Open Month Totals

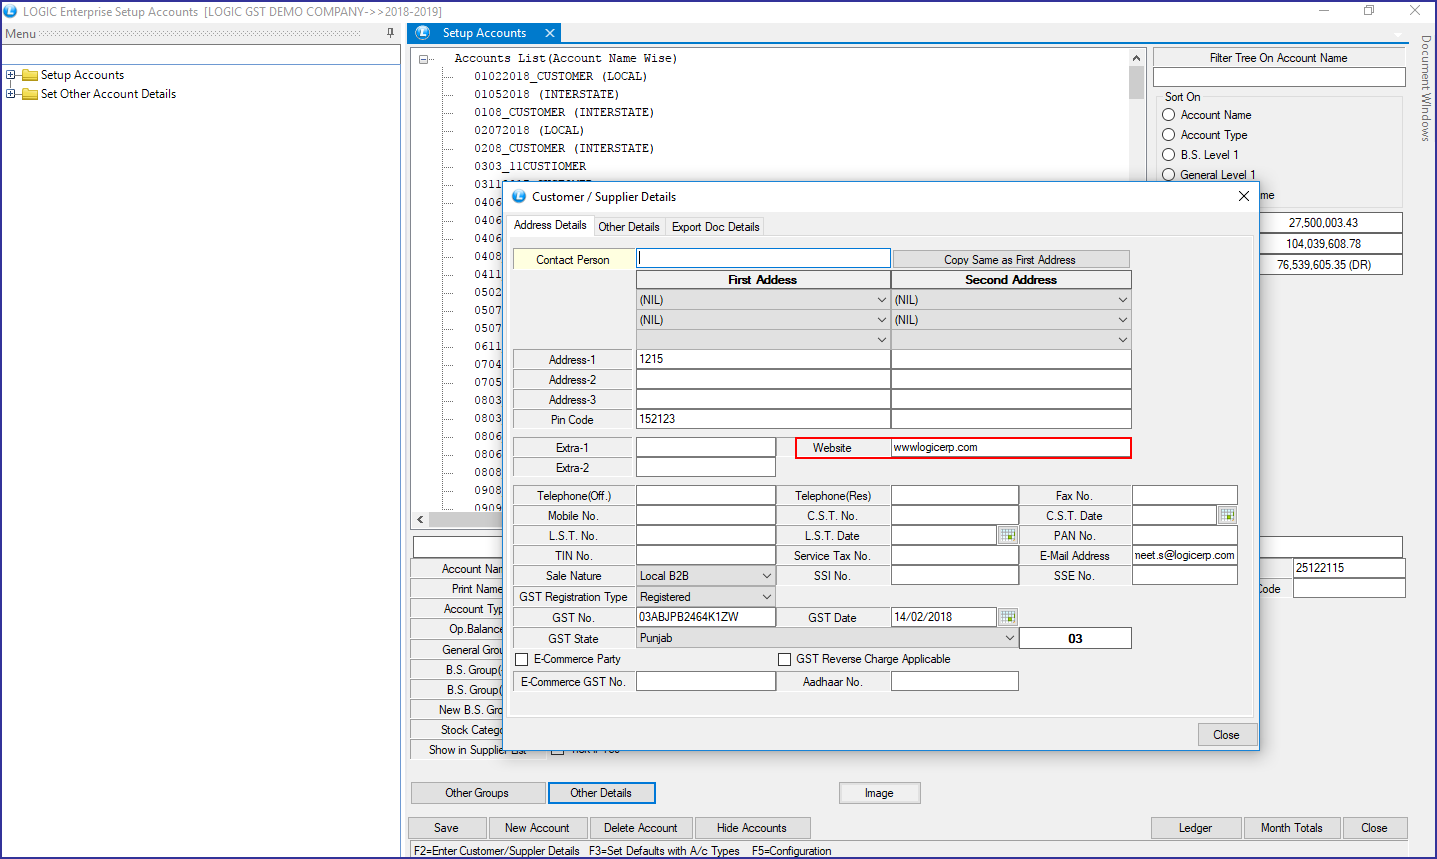[1292, 828]
